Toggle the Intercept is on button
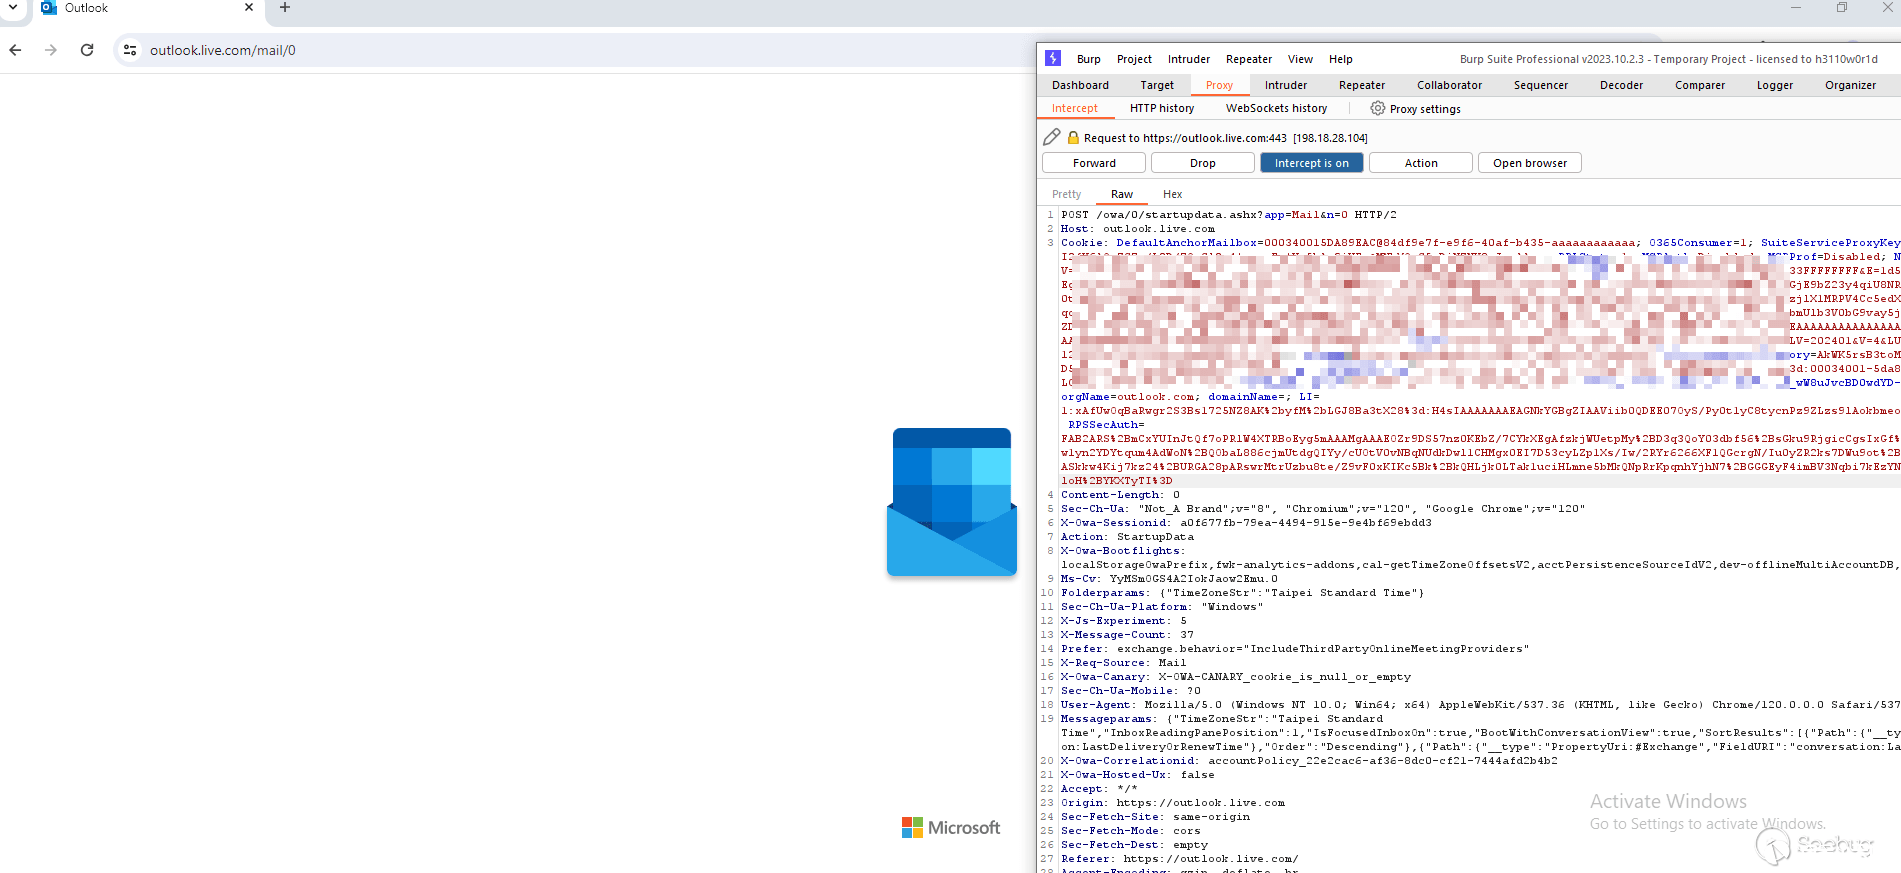Viewport: 1901px width, 873px height. pos(1312,163)
